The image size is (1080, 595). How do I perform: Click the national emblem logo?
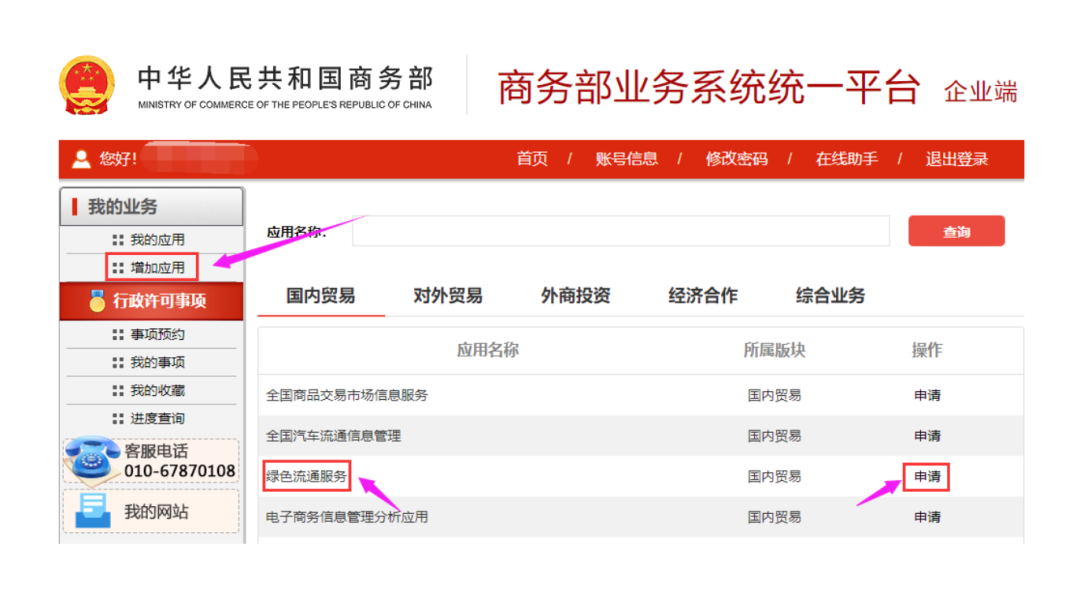point(87,85)
